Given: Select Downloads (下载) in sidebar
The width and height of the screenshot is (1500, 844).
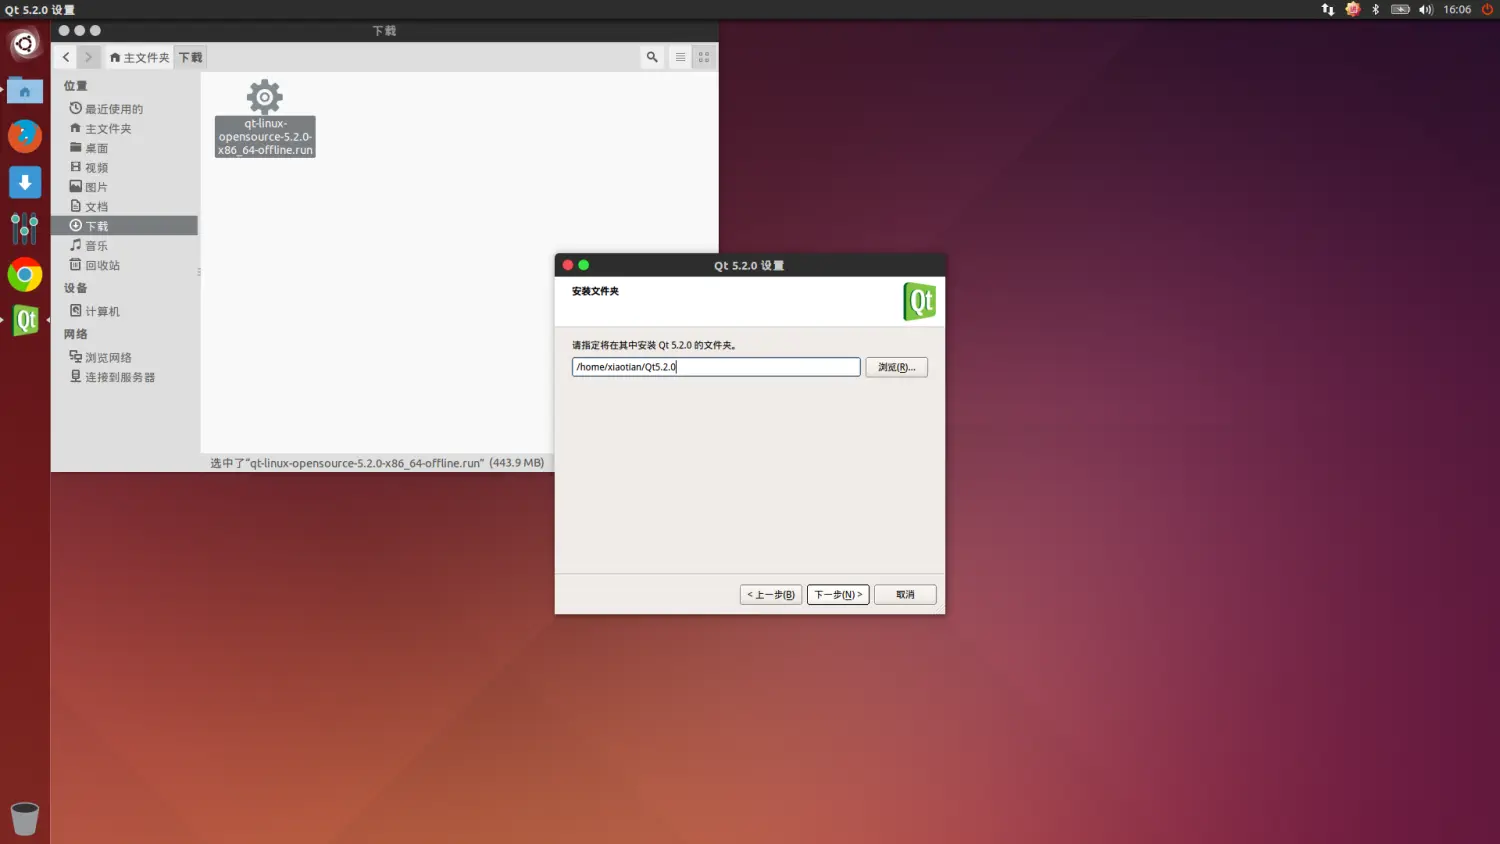Looking at the screenshot, I should [124, 226].
